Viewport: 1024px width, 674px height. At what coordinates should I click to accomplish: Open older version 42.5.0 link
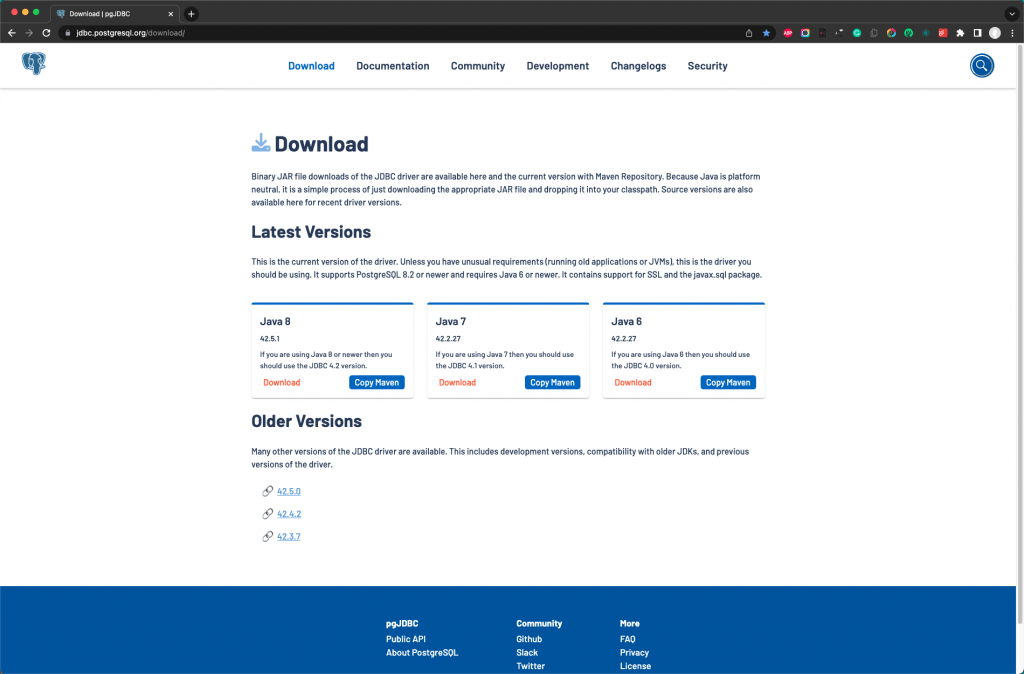point(289,491)
